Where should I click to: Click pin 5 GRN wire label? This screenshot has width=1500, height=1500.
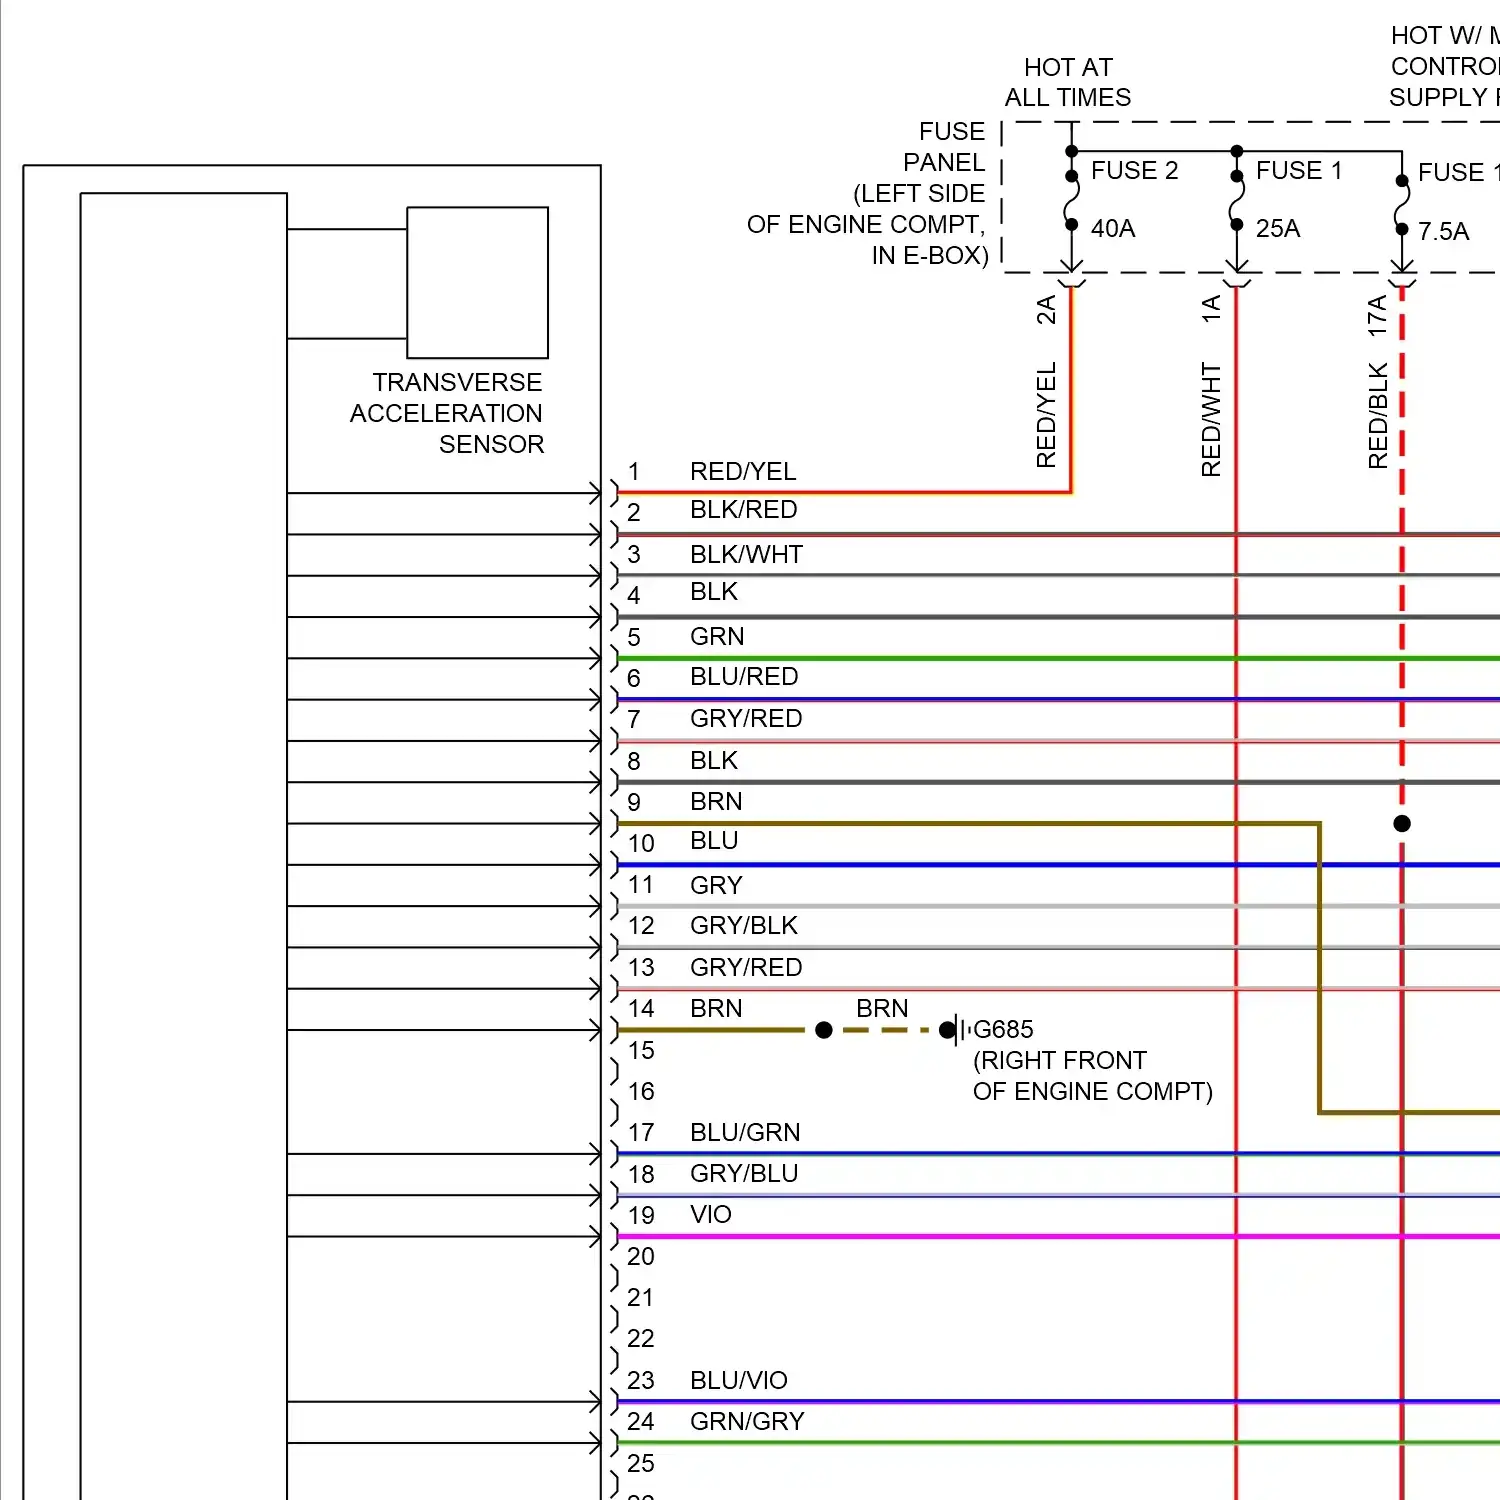click(717, 637)
